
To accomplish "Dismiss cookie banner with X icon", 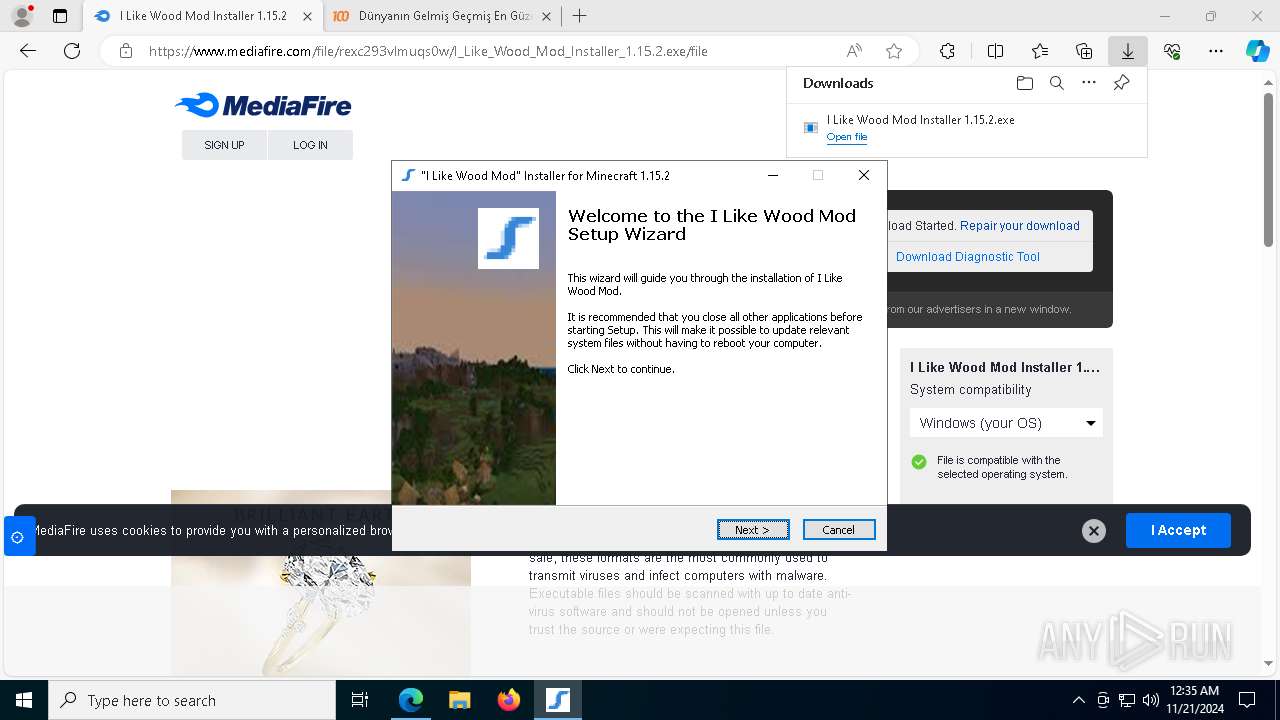I will (1094, 531).
